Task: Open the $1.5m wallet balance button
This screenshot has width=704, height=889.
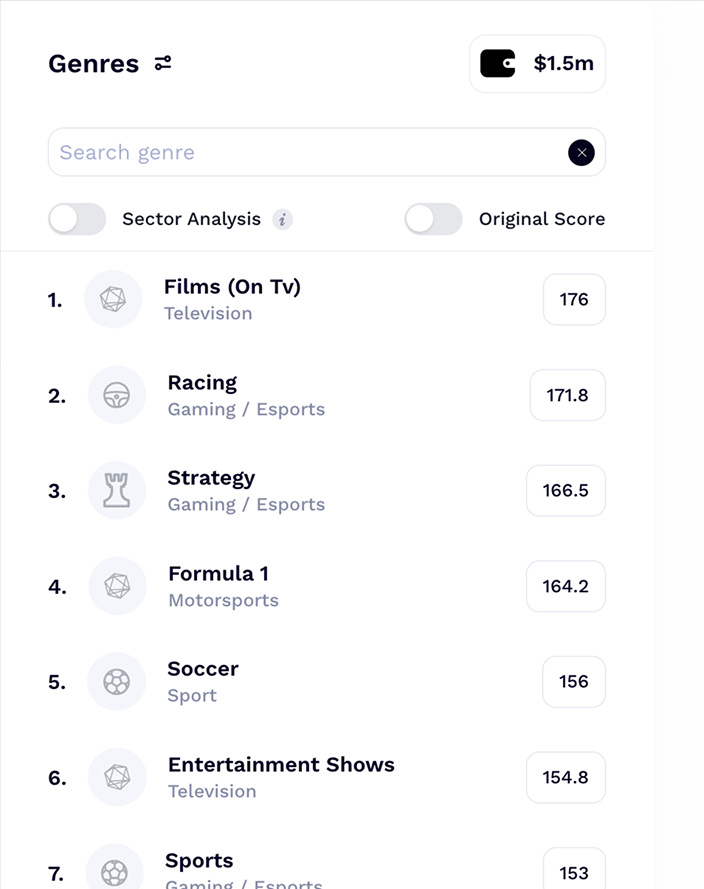Action: [x=537, y=64]
